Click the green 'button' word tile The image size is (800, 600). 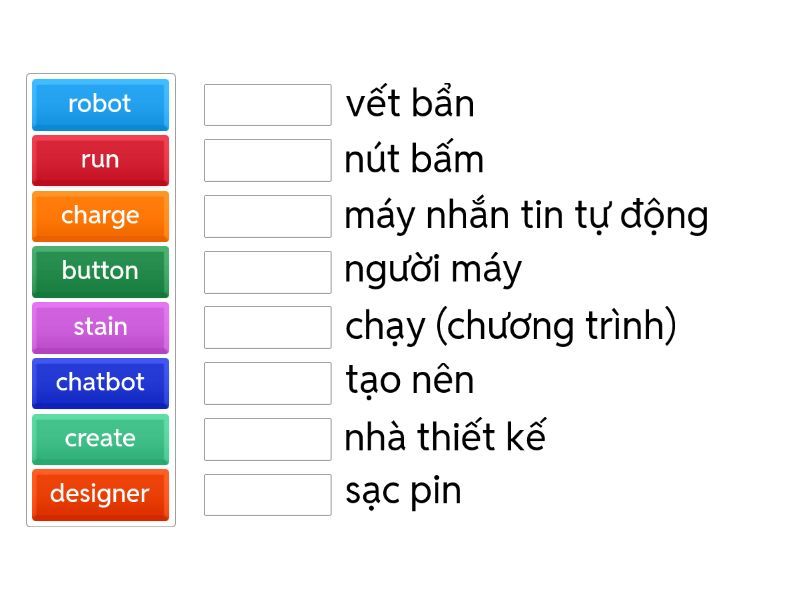coord(100,271)
